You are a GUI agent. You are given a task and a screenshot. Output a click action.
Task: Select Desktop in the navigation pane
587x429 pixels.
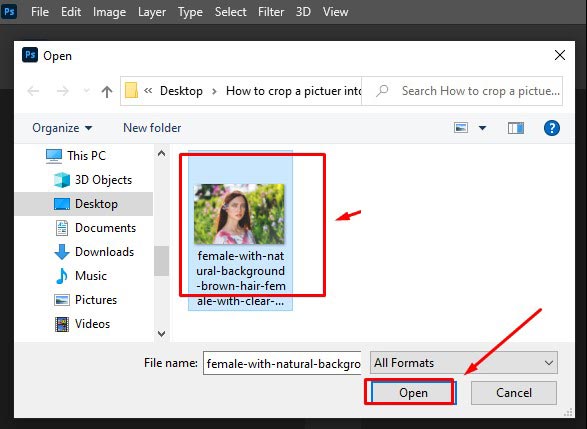tap(83, 204)
